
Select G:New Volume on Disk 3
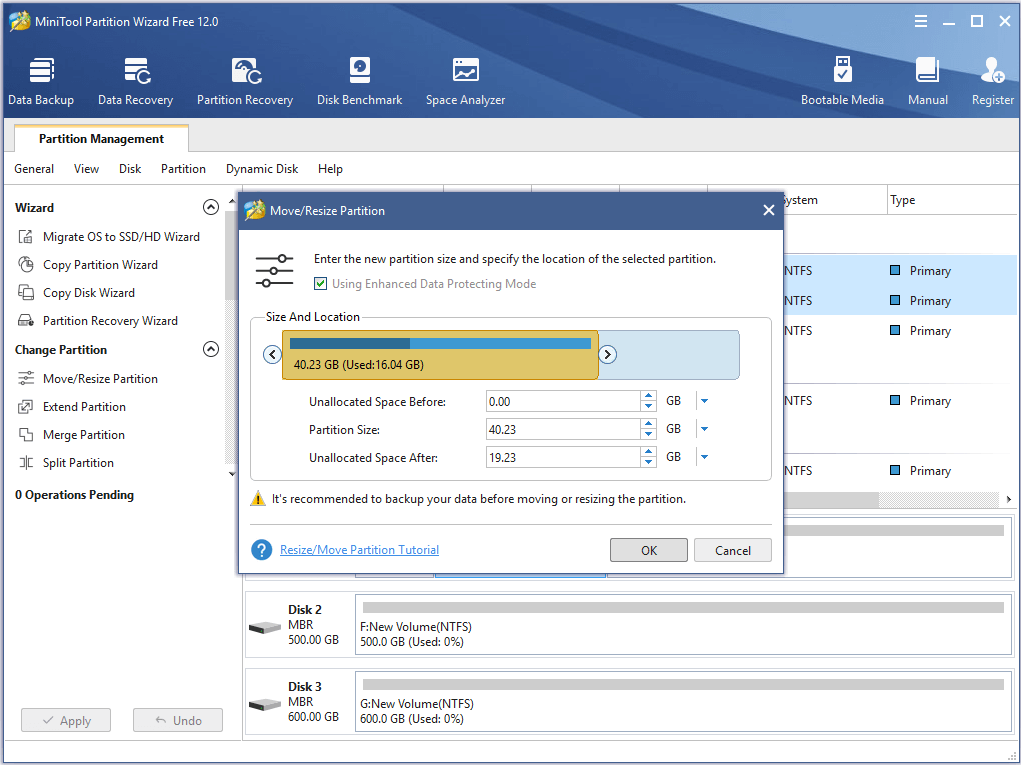tap(684, 703)
